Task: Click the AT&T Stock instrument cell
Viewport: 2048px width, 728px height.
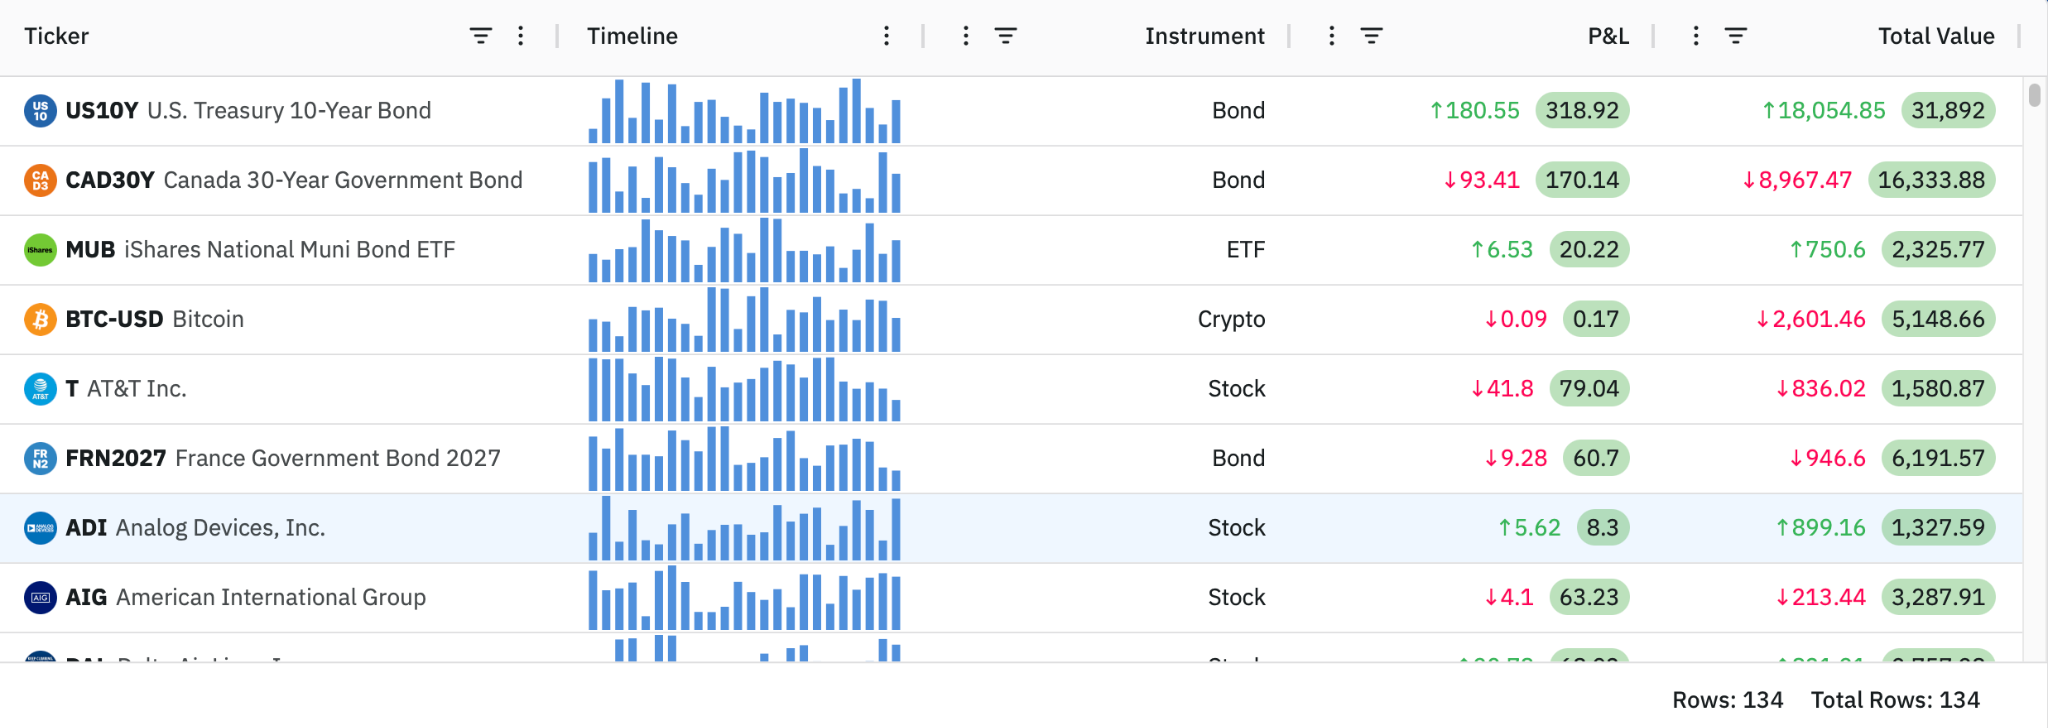Action: click(1237, 389)
